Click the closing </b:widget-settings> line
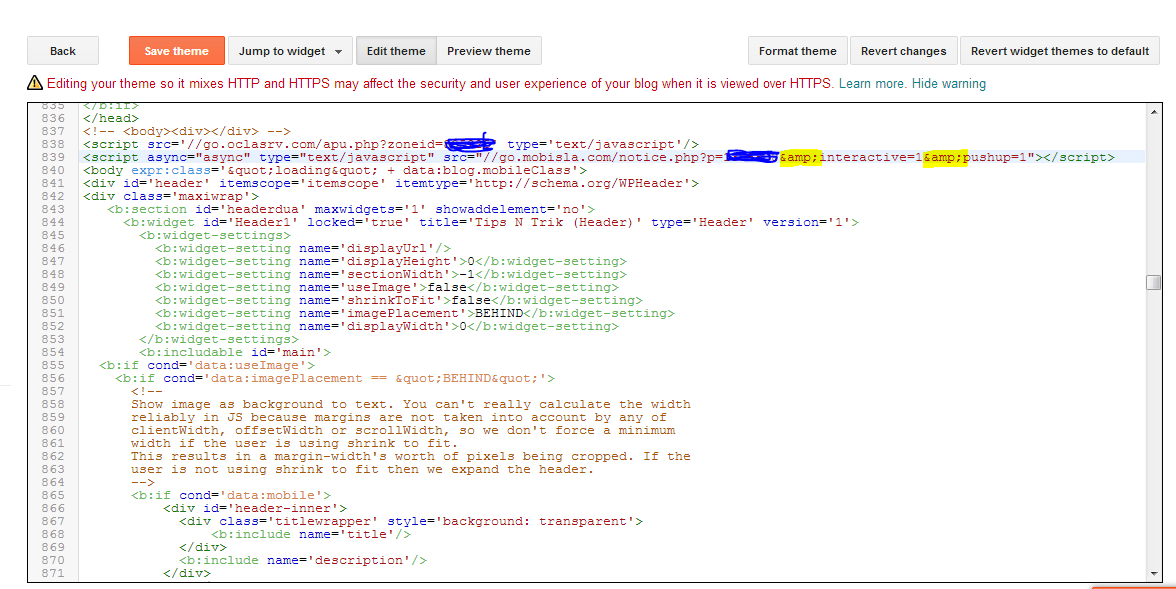1176x589 pixels. point(219,339)
